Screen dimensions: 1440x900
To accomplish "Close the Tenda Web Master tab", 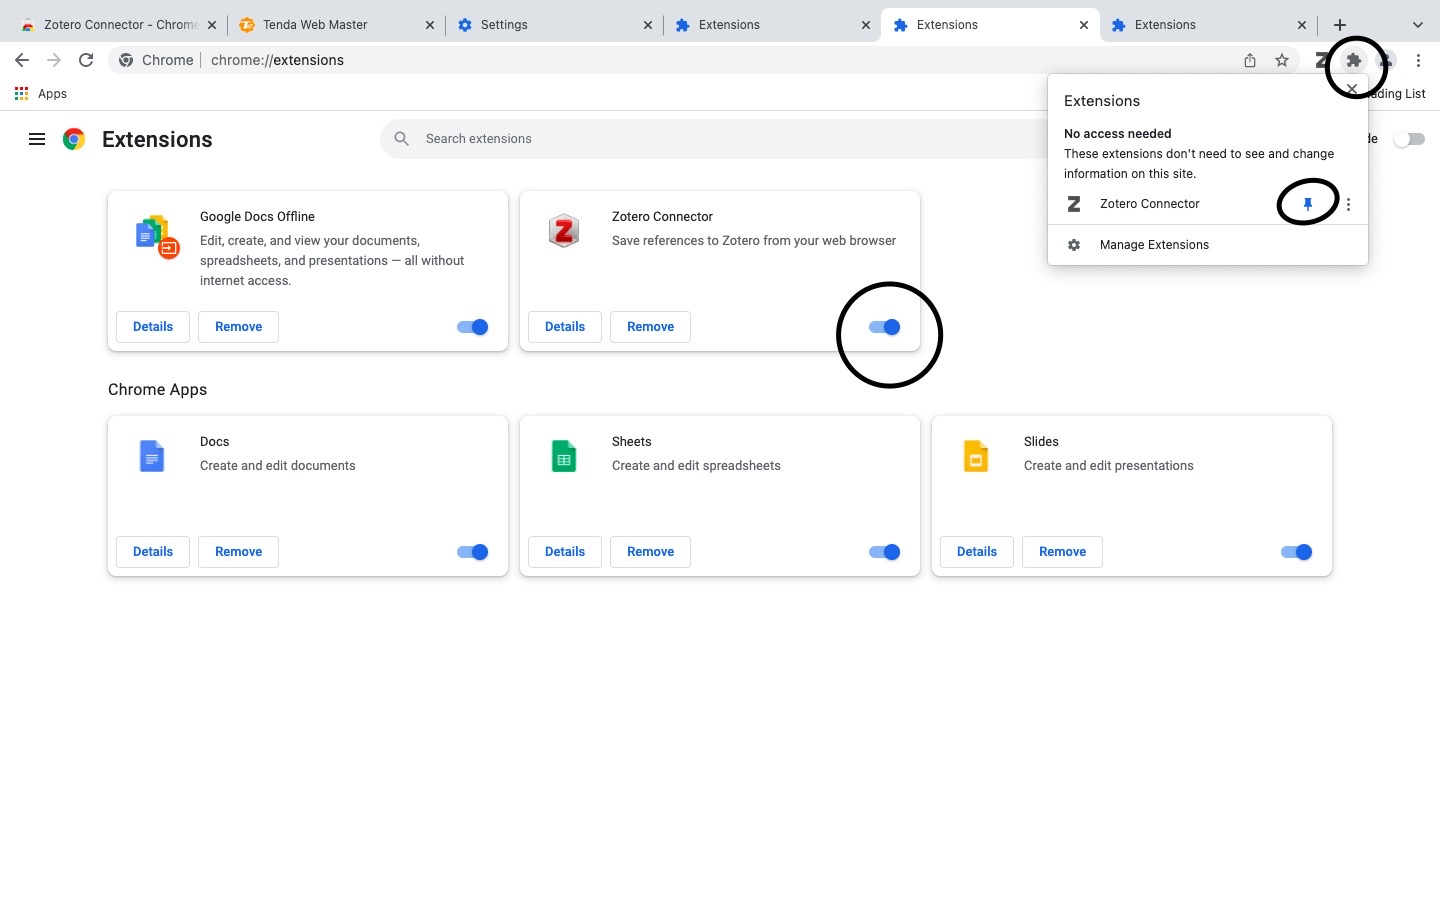I will [x=430, y=25].
